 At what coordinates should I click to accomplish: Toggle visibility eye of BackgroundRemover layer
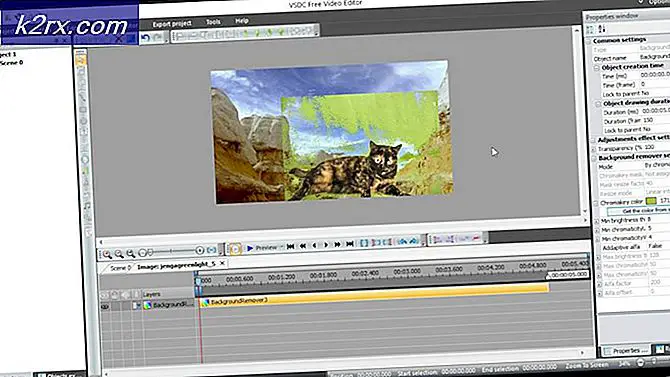pos(105,306)
